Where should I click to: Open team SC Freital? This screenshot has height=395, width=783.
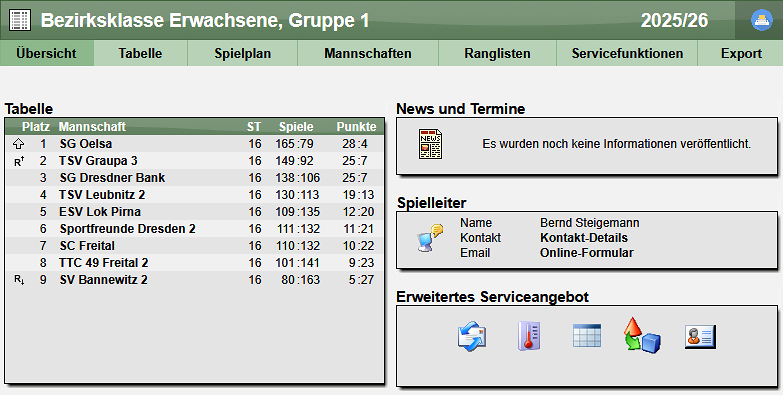[x=87, y=246]
